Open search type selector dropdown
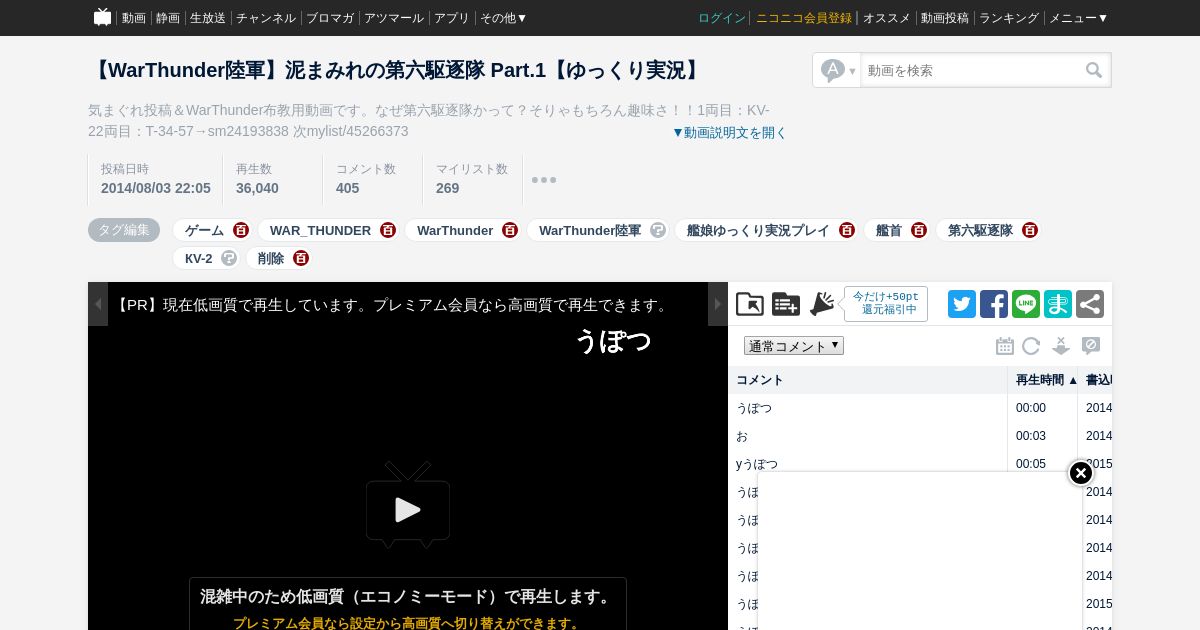This screenshot has height=630, width=1200. pos(838,70)
